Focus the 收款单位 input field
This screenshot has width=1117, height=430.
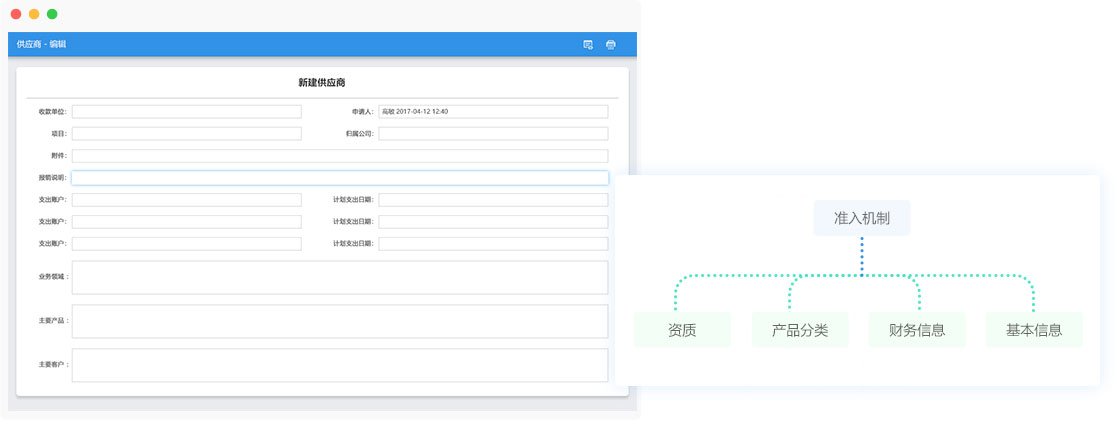click(186, 112)
